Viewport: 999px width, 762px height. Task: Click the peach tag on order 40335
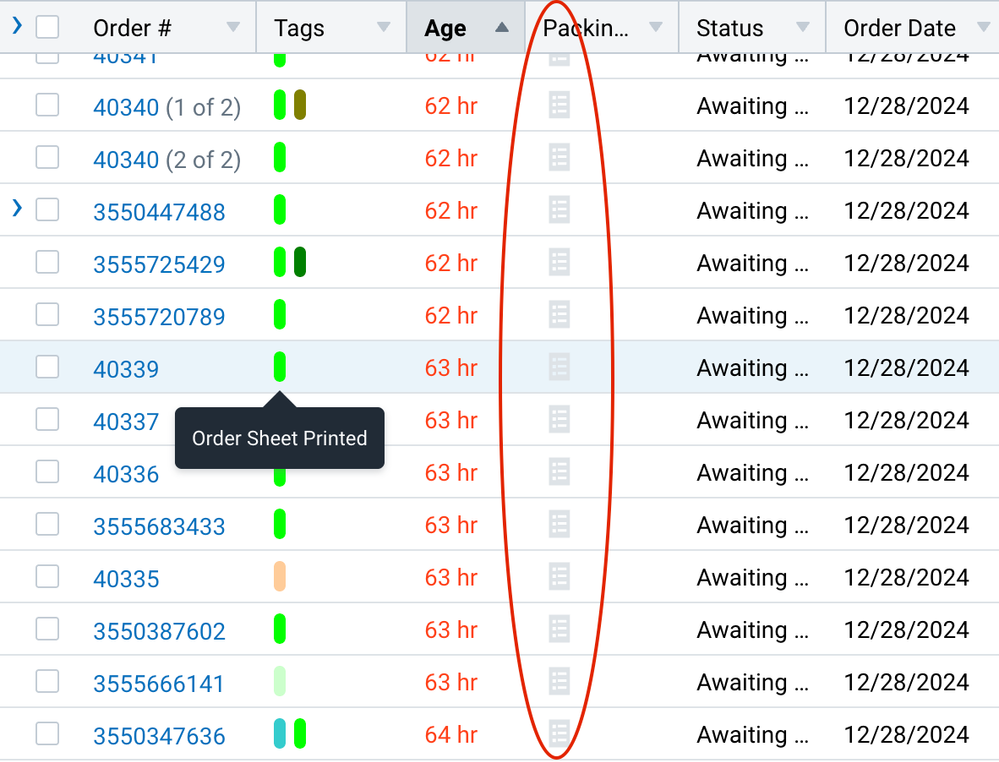[x=280, y=577]
